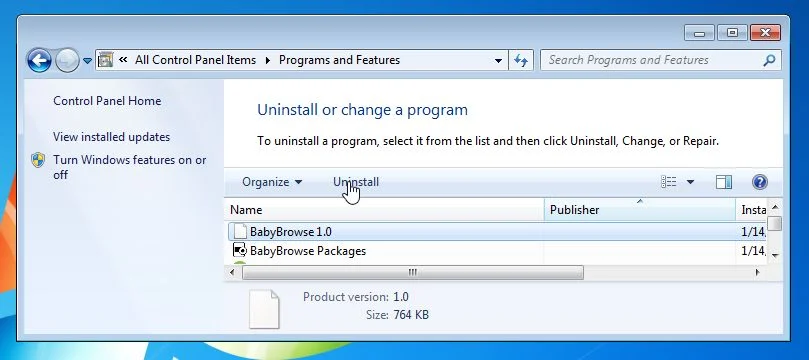Open the recent pages dropdown arrow
This screenshot has height=360, width=809.
[x=87, y=61]
